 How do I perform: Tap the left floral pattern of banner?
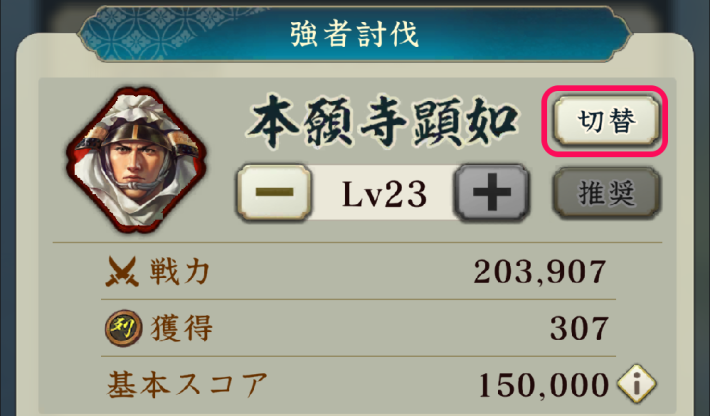pyautogui.click(x=149, y=34)
